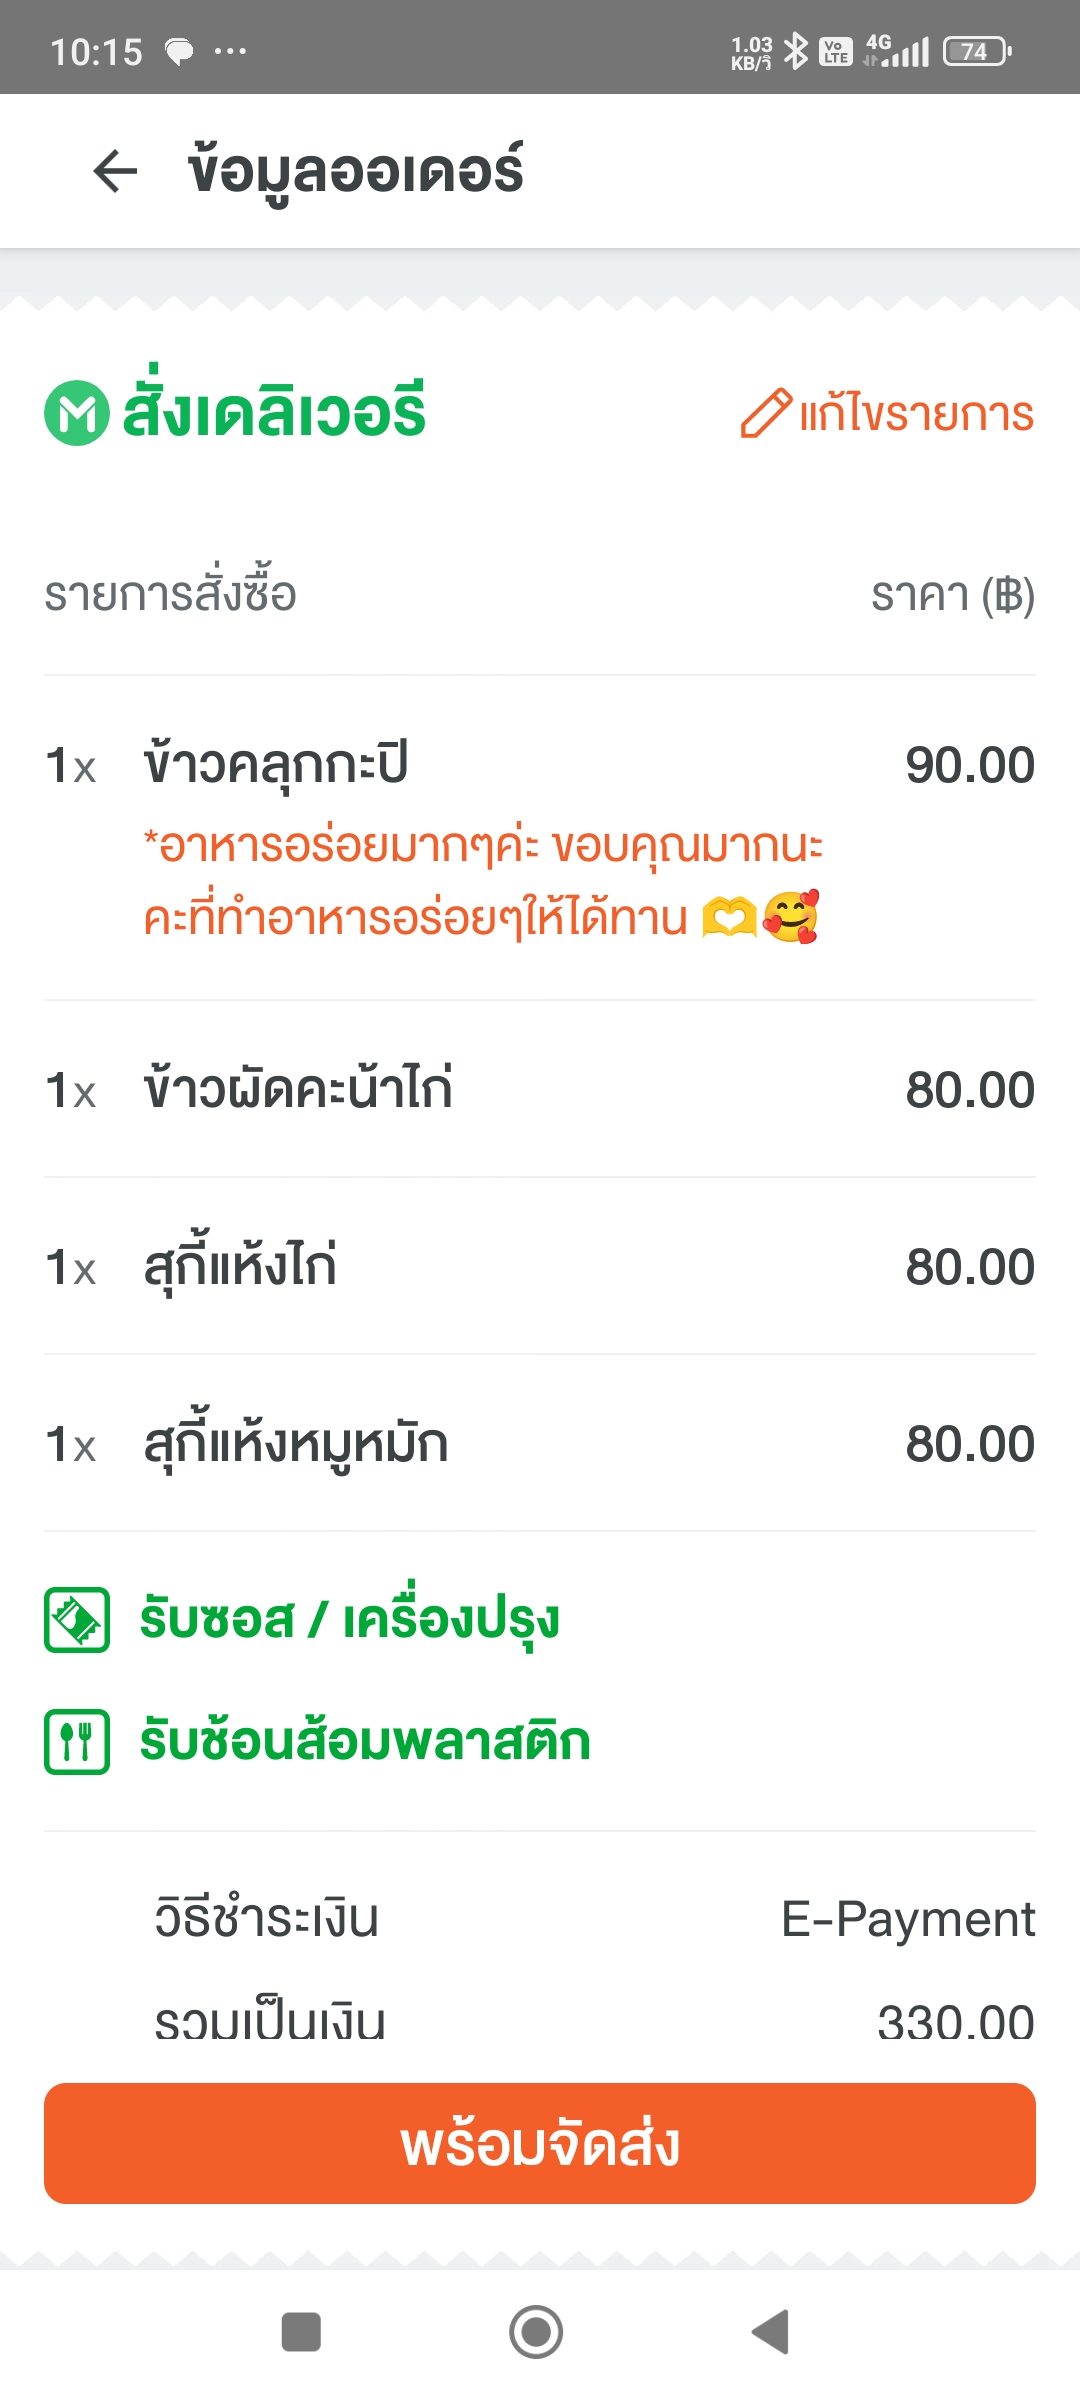1080x2400 pixels.
Task: Select the สุกี้แห้งหมูหมัก order item
Action: 540,1443
